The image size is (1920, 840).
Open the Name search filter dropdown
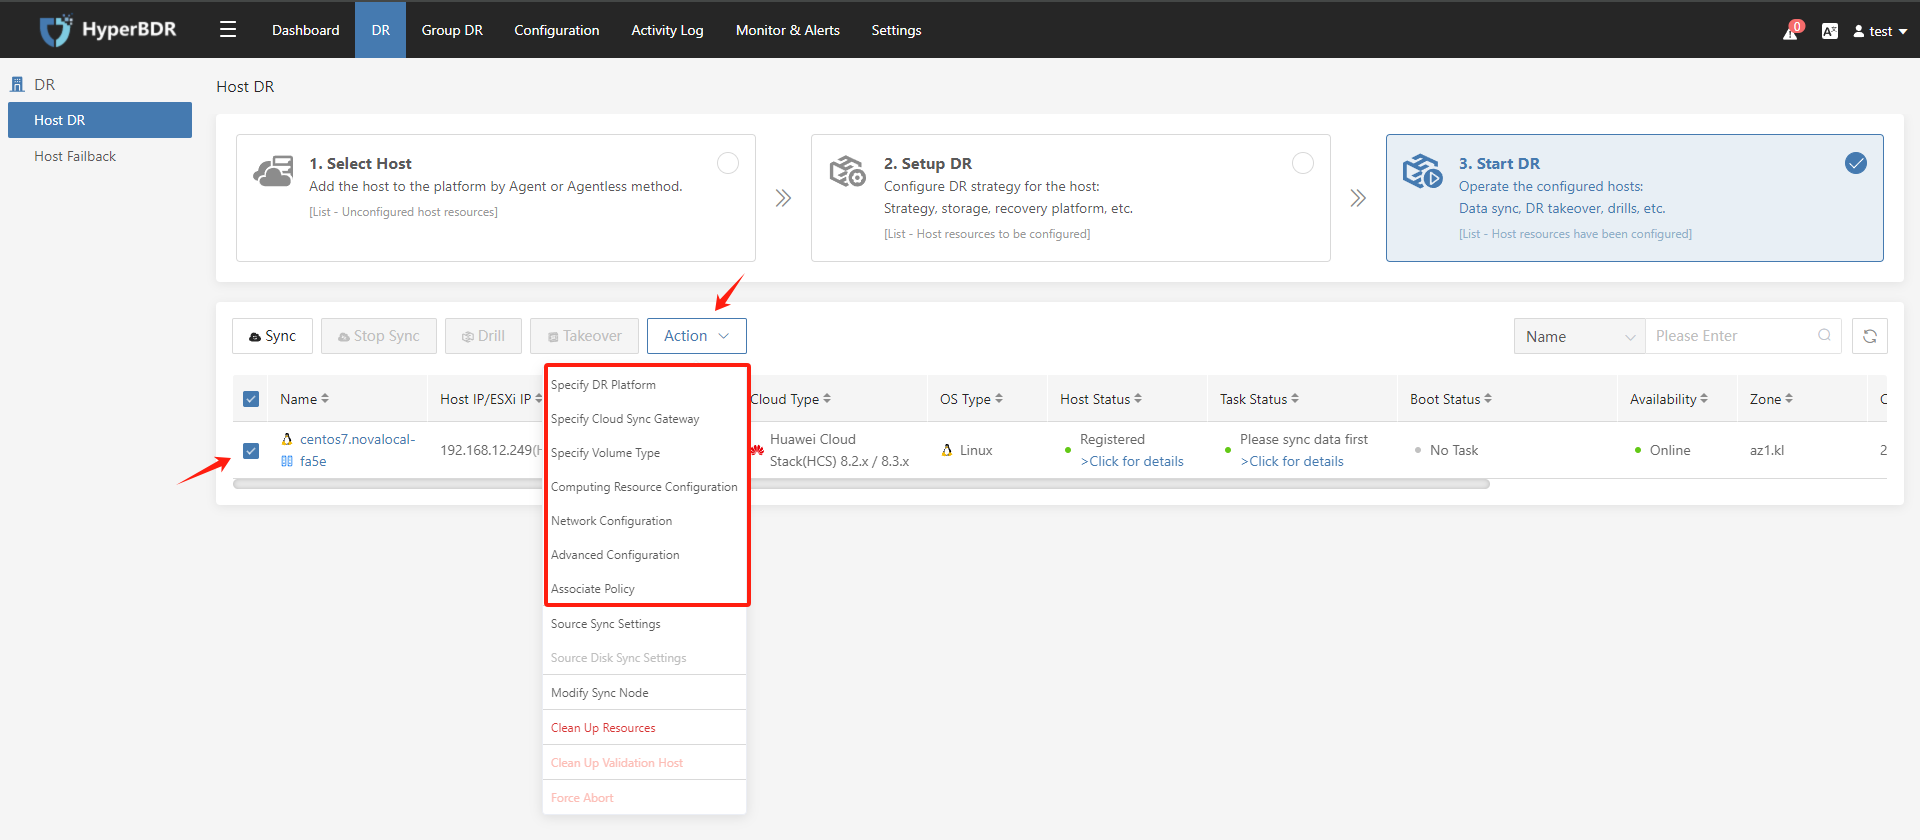tap(1580, 337)
